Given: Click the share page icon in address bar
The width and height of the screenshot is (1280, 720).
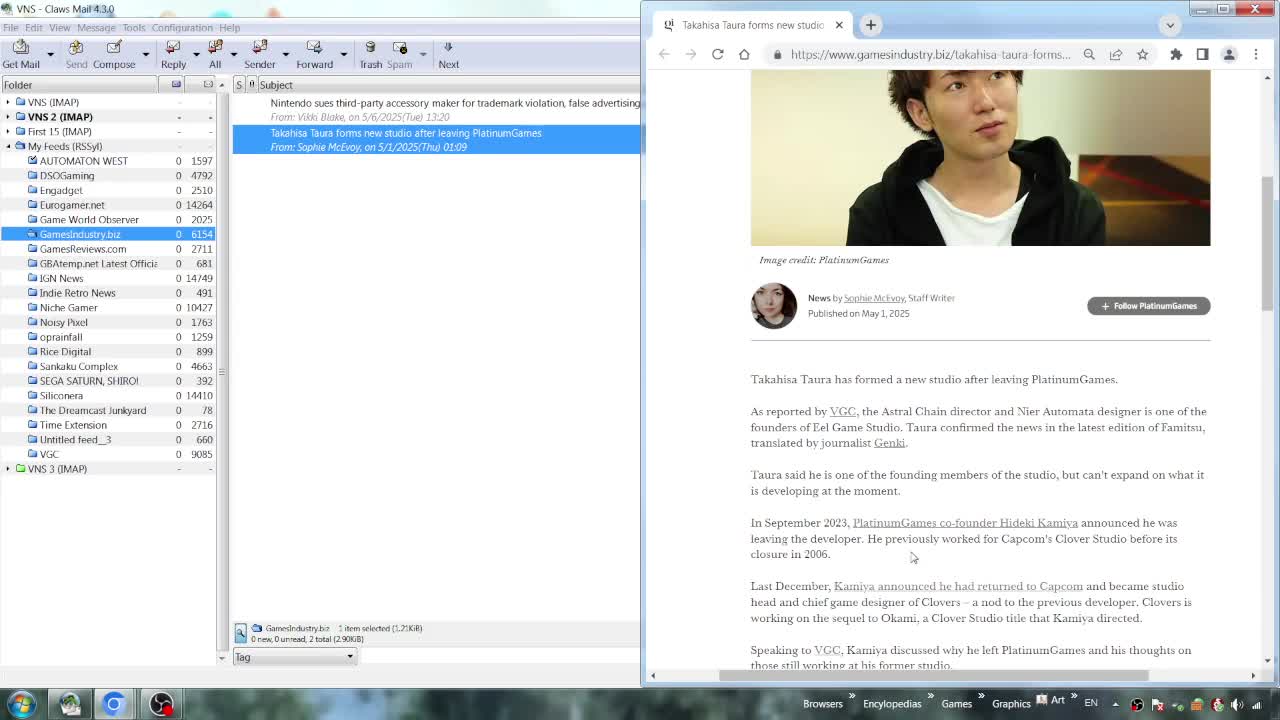Looking at the screenshot, I should click(1116, 54).
